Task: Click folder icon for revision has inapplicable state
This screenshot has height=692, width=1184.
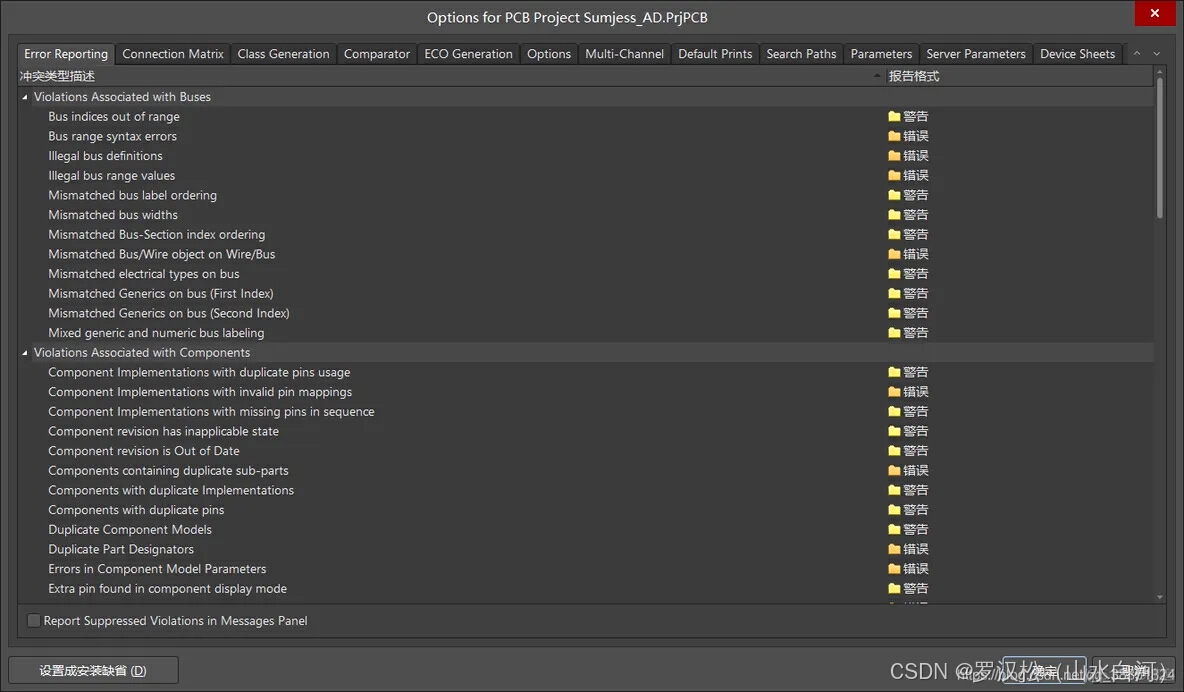Action: (894, 431)
